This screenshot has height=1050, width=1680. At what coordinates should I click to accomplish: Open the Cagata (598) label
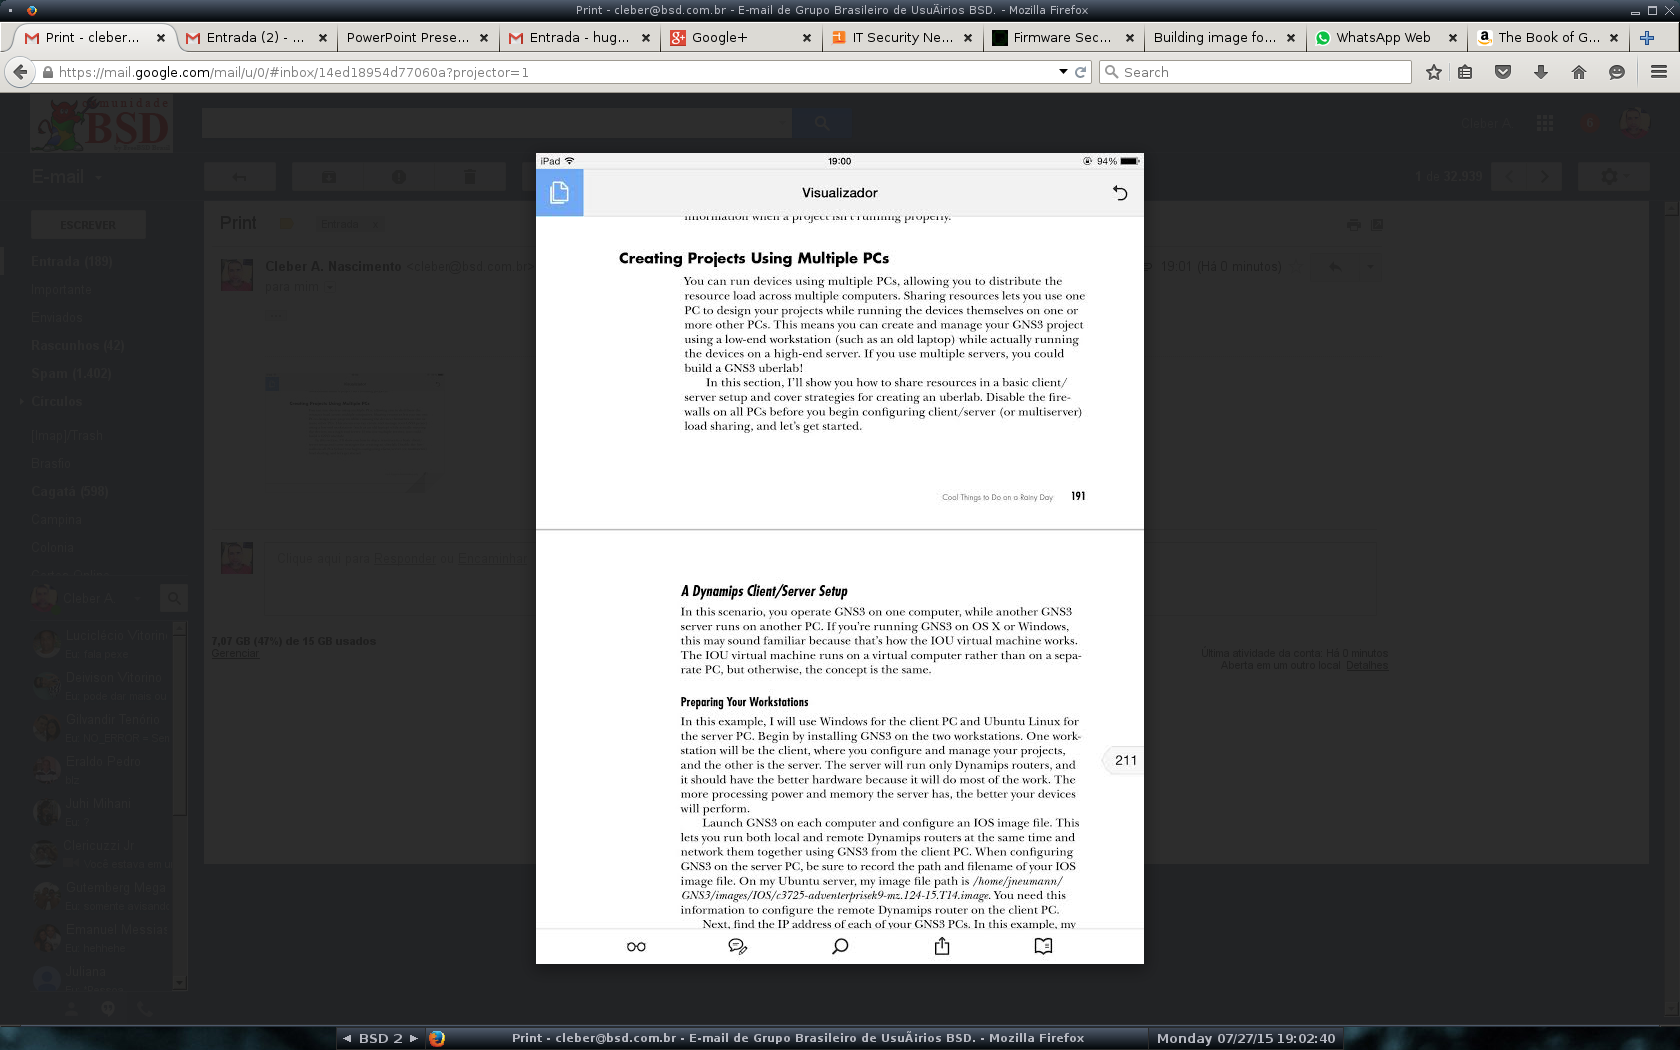[x=69, y=492]
